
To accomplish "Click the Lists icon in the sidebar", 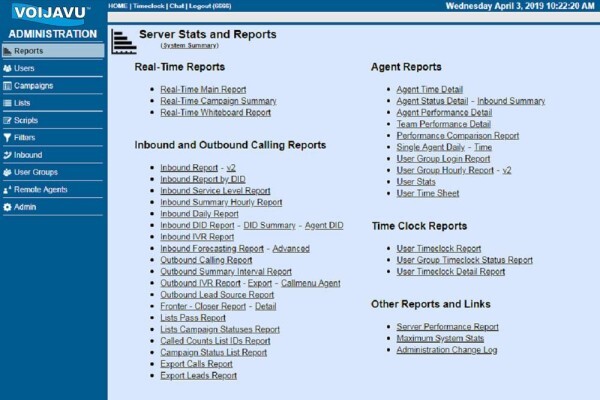I will point(7,103).
